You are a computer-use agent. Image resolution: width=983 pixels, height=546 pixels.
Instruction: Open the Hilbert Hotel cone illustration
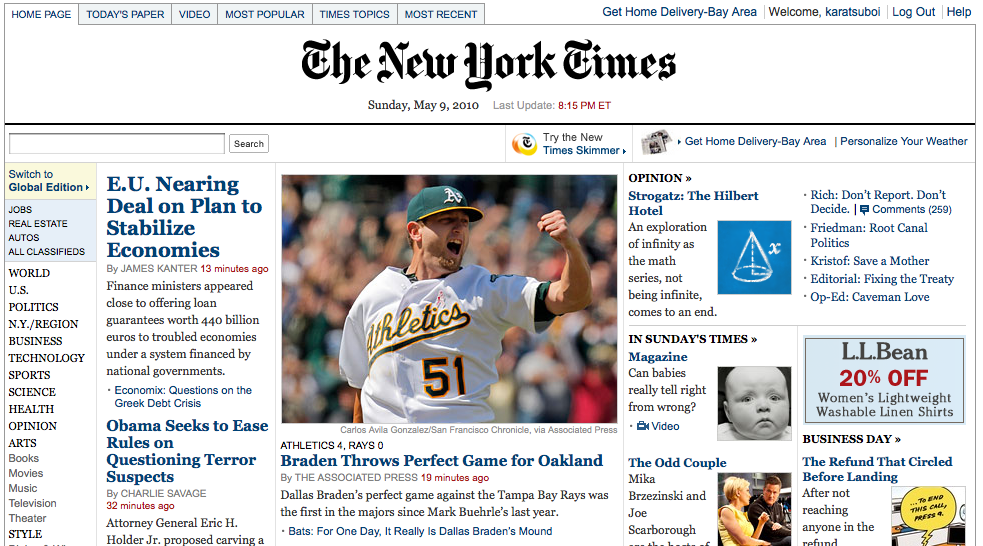point(754,257)
